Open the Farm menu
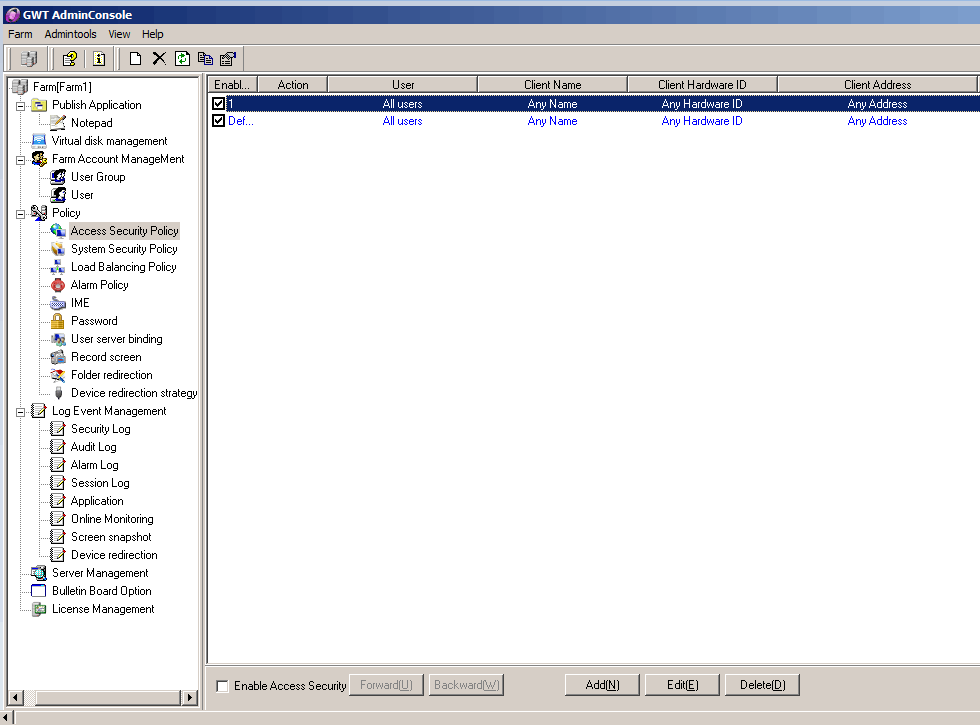The image size is (980, 726). [20, 34]
